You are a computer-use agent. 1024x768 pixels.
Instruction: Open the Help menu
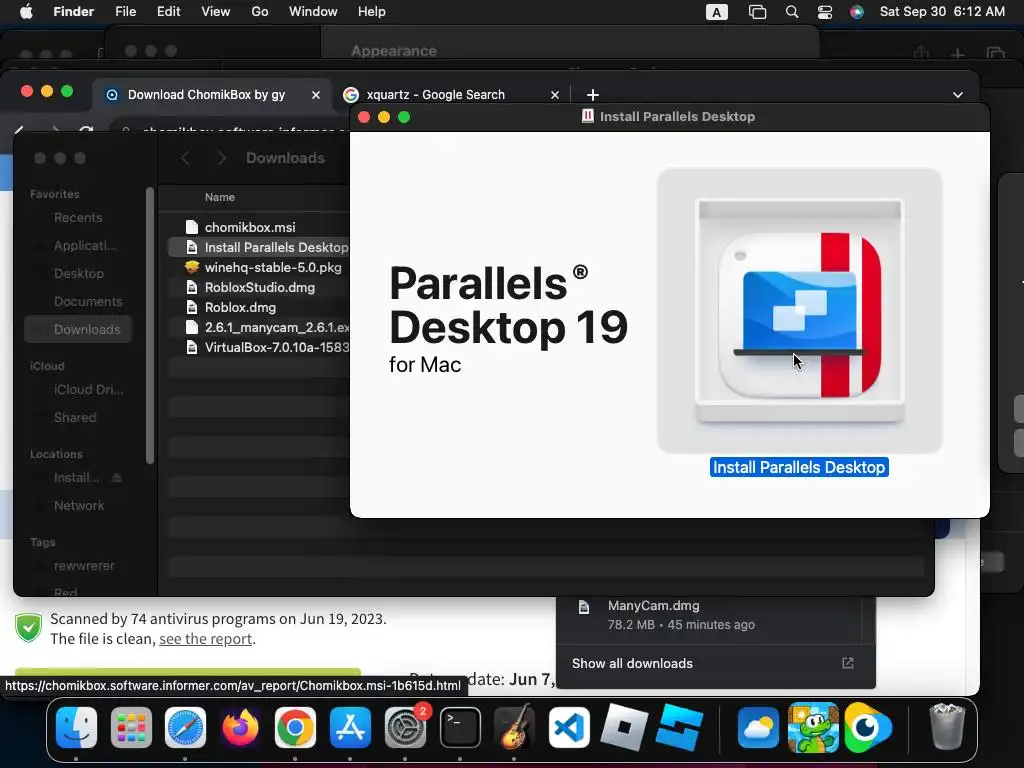[x=372, y=12]
